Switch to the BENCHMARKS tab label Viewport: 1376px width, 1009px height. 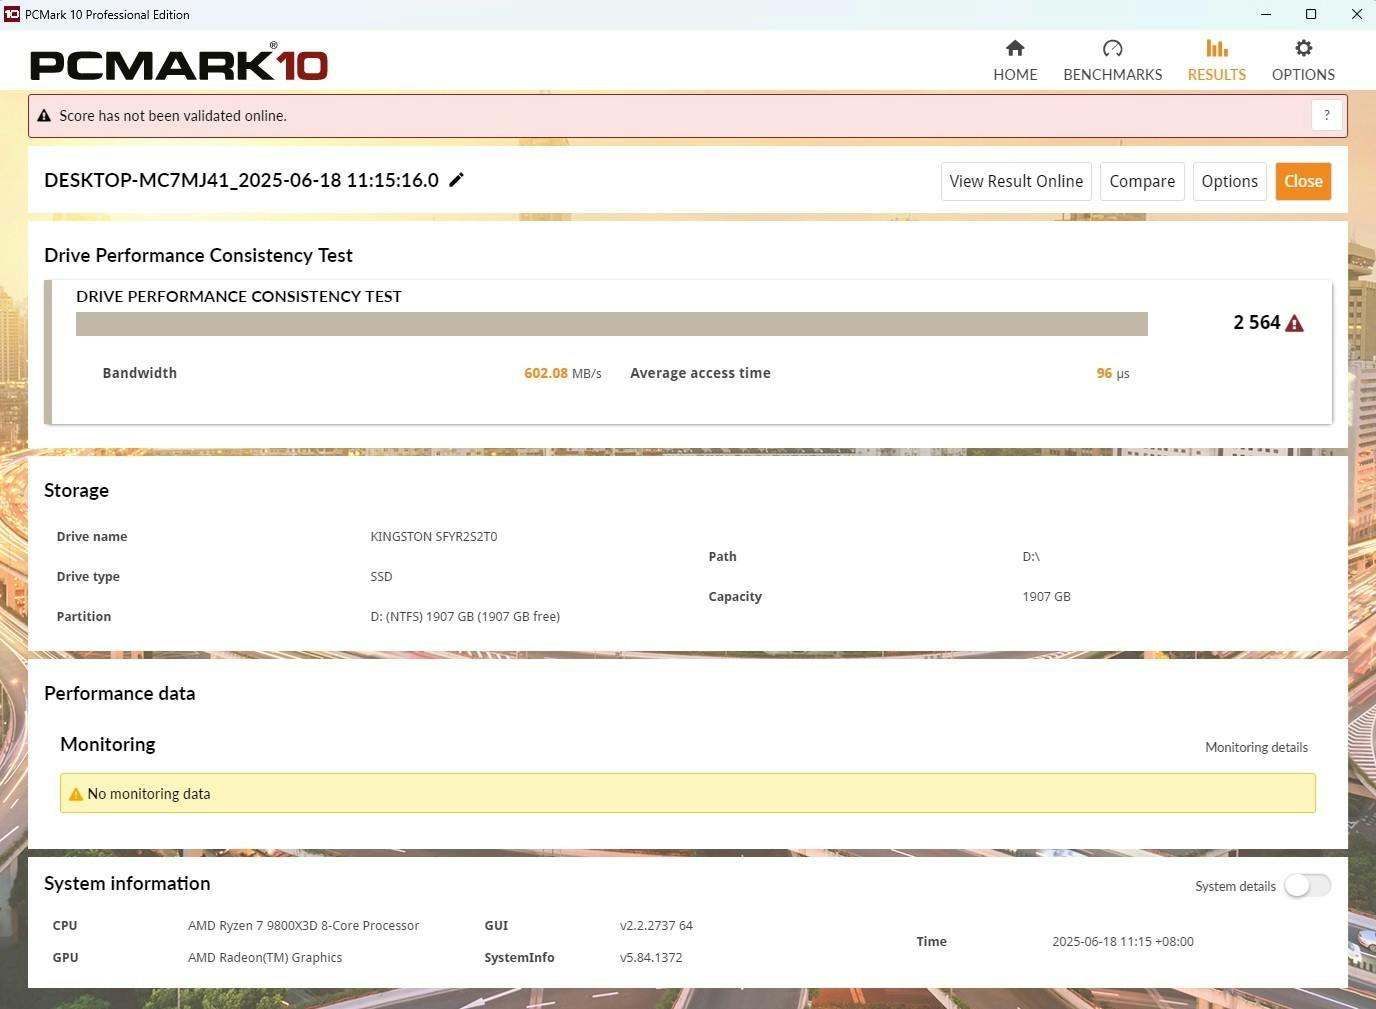pyautogui.click(x=1112, y=75)
